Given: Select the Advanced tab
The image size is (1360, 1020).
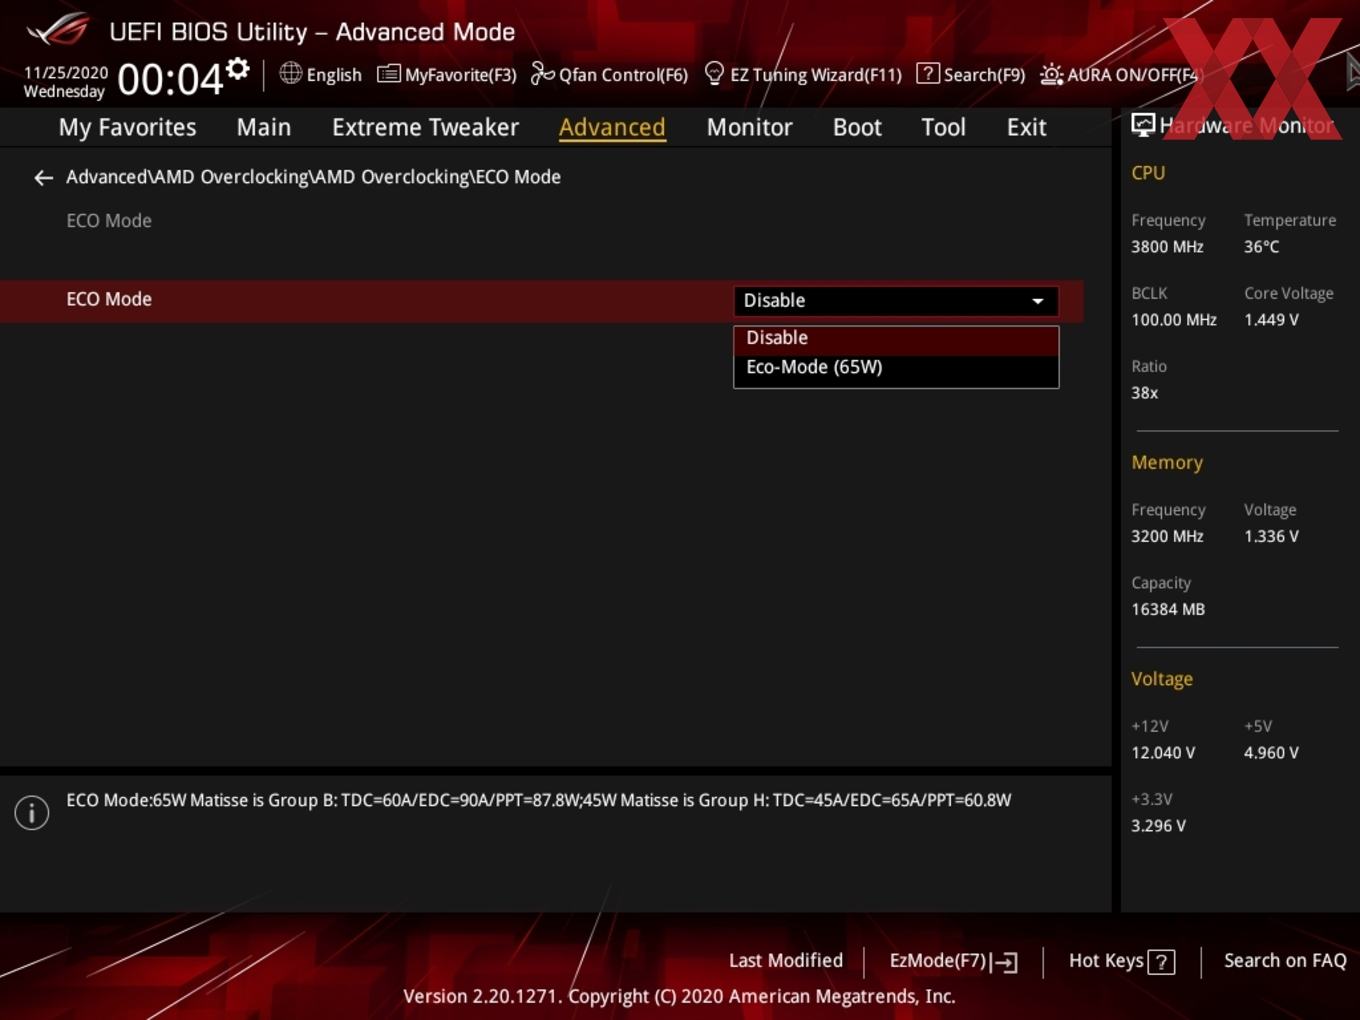Looking at the screenshot, I should point(612,127).
